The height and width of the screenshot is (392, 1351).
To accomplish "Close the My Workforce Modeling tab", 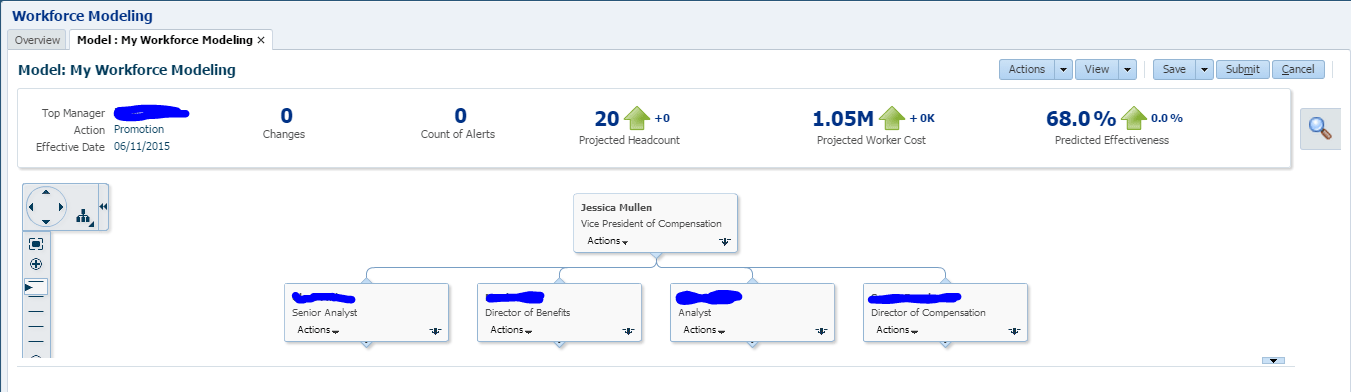I will pyautogui.click(x=261, y=40).
